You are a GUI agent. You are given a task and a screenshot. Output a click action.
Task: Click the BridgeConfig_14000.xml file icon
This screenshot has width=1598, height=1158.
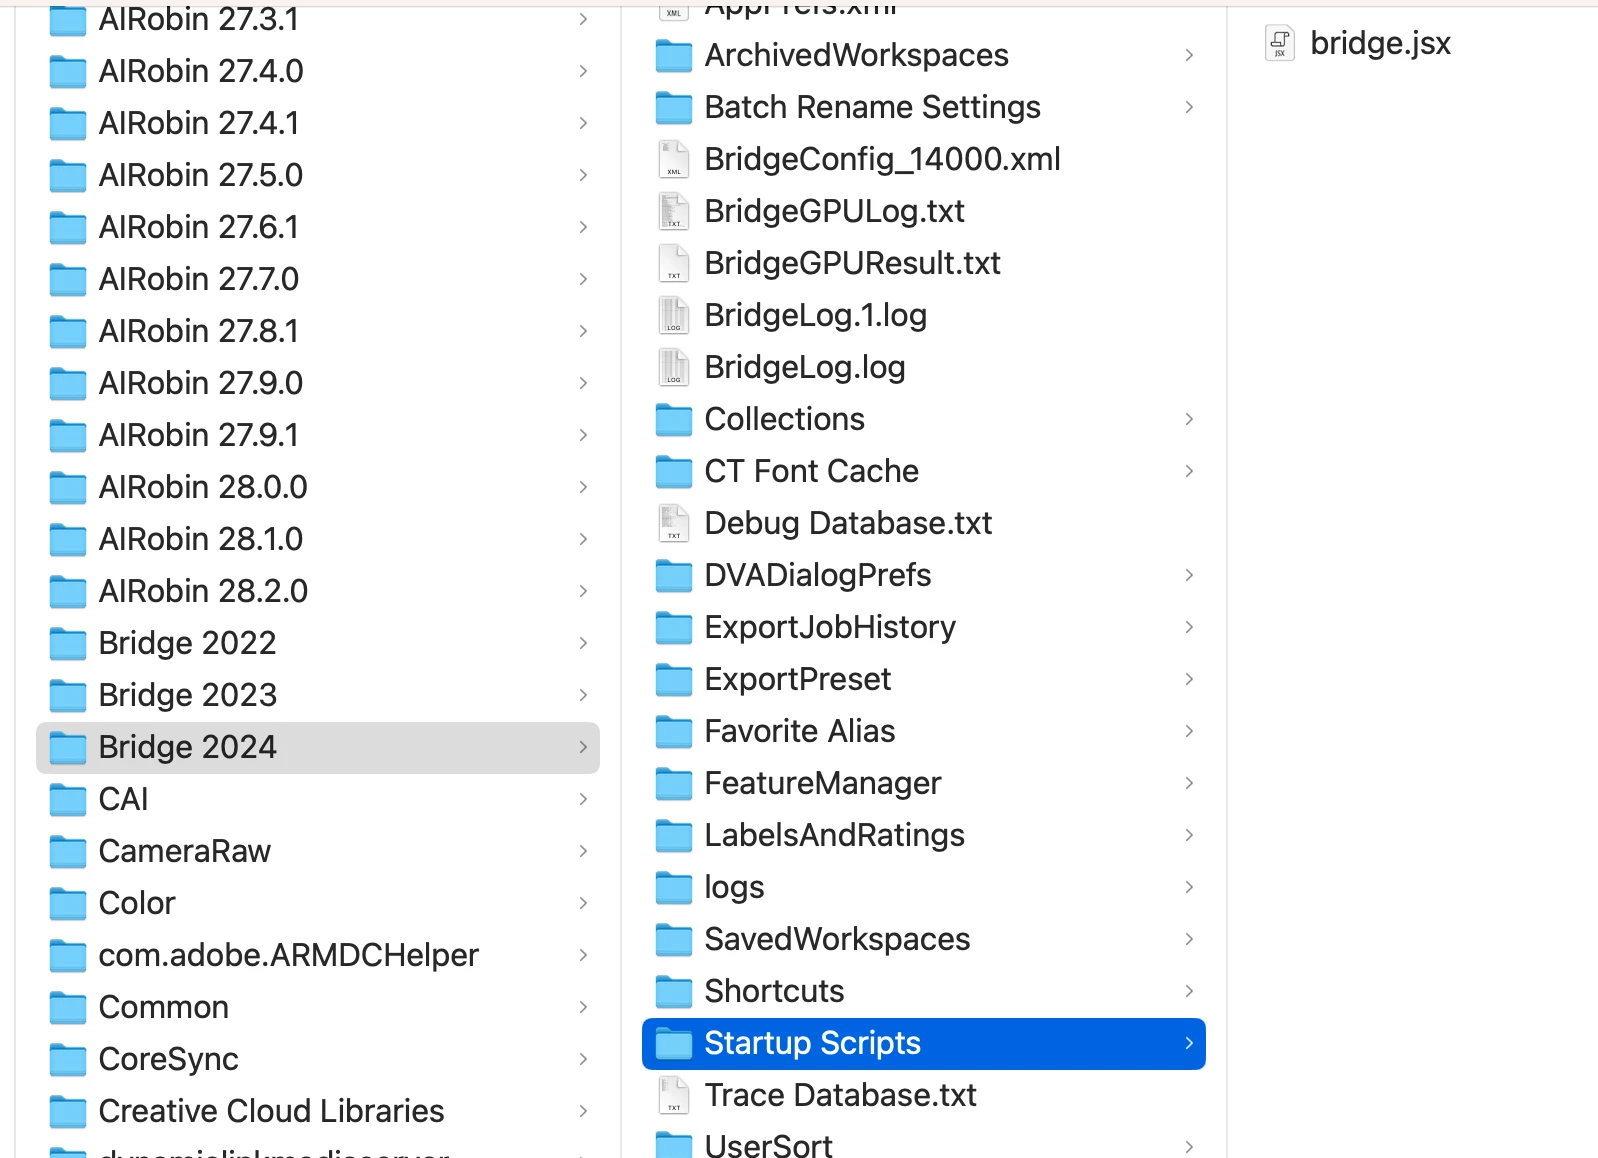[x=673, y=159]
